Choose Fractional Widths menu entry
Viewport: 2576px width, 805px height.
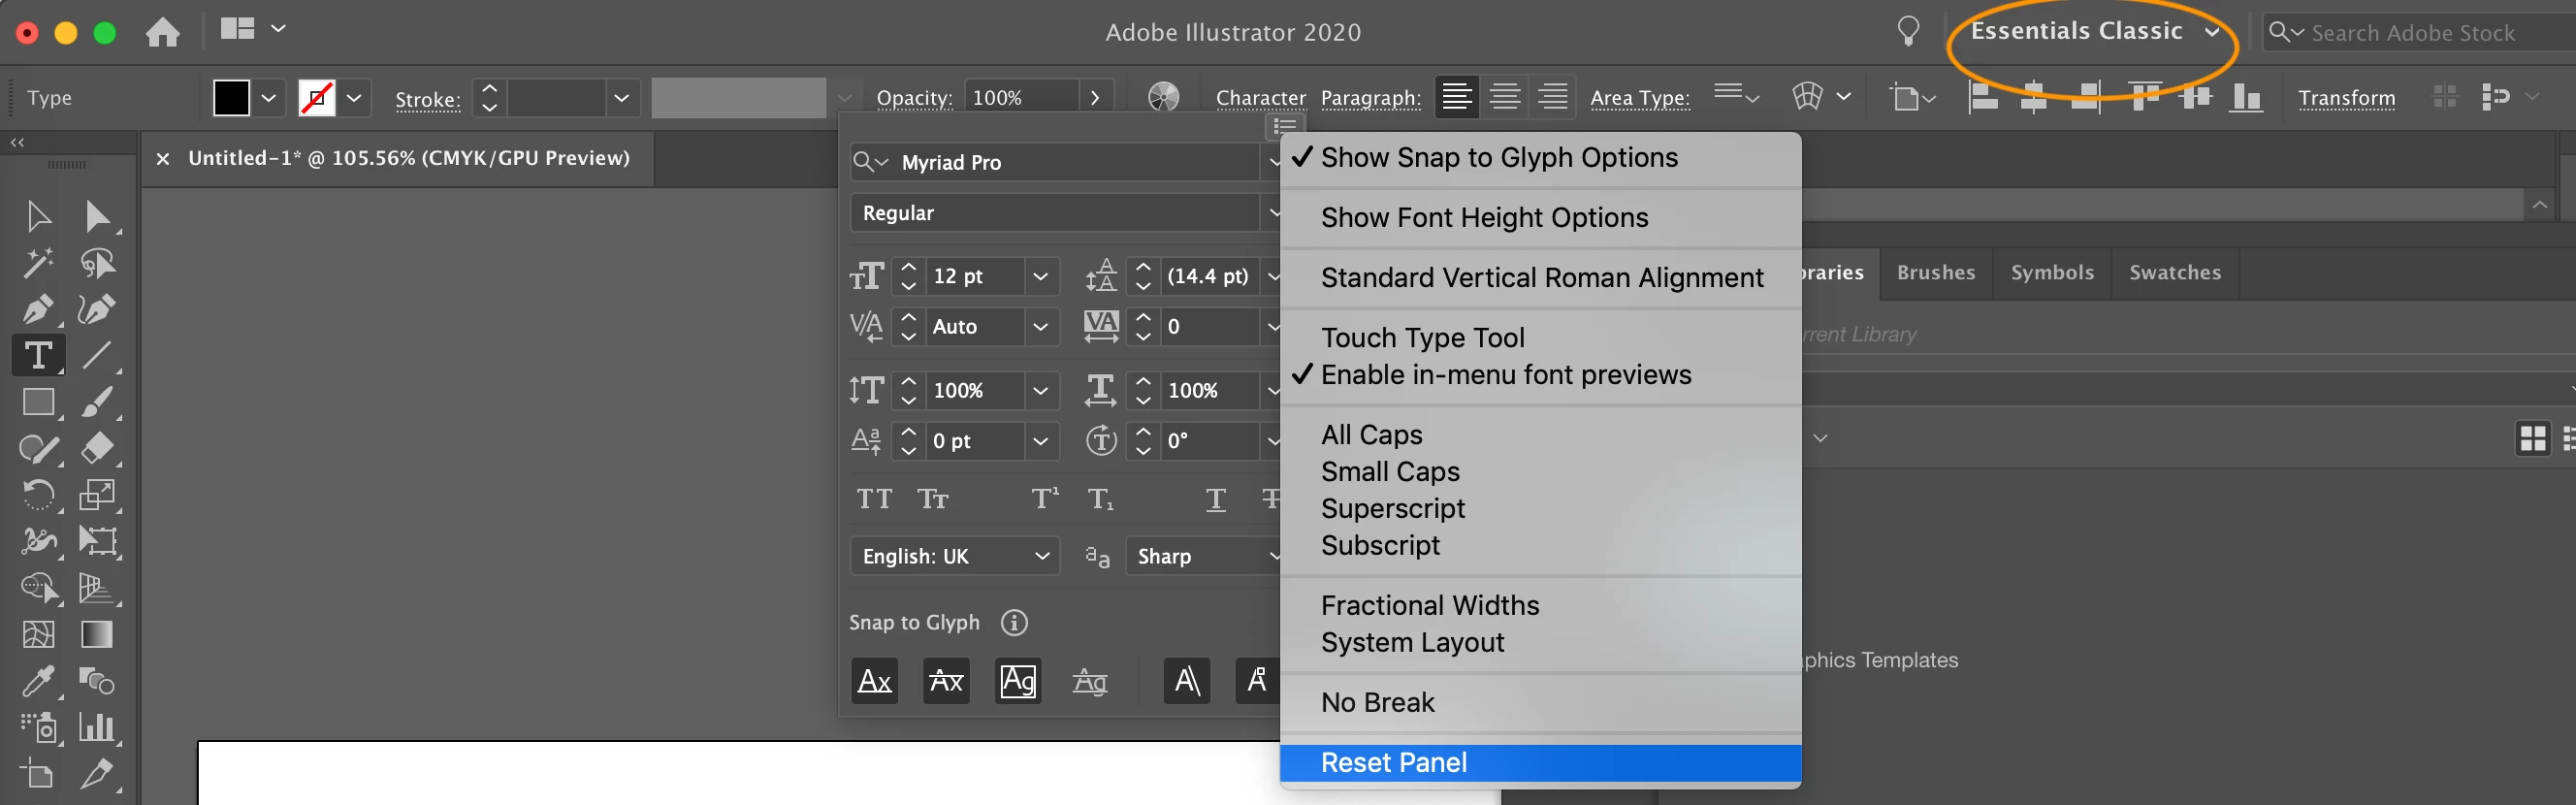pos(1540,605)
